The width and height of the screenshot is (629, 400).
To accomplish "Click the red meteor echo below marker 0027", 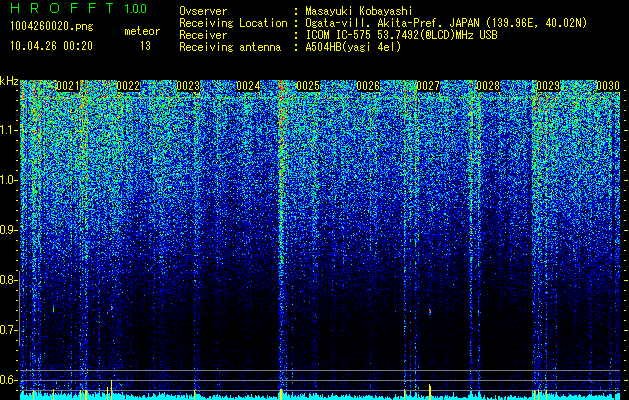I will point(430,311).
